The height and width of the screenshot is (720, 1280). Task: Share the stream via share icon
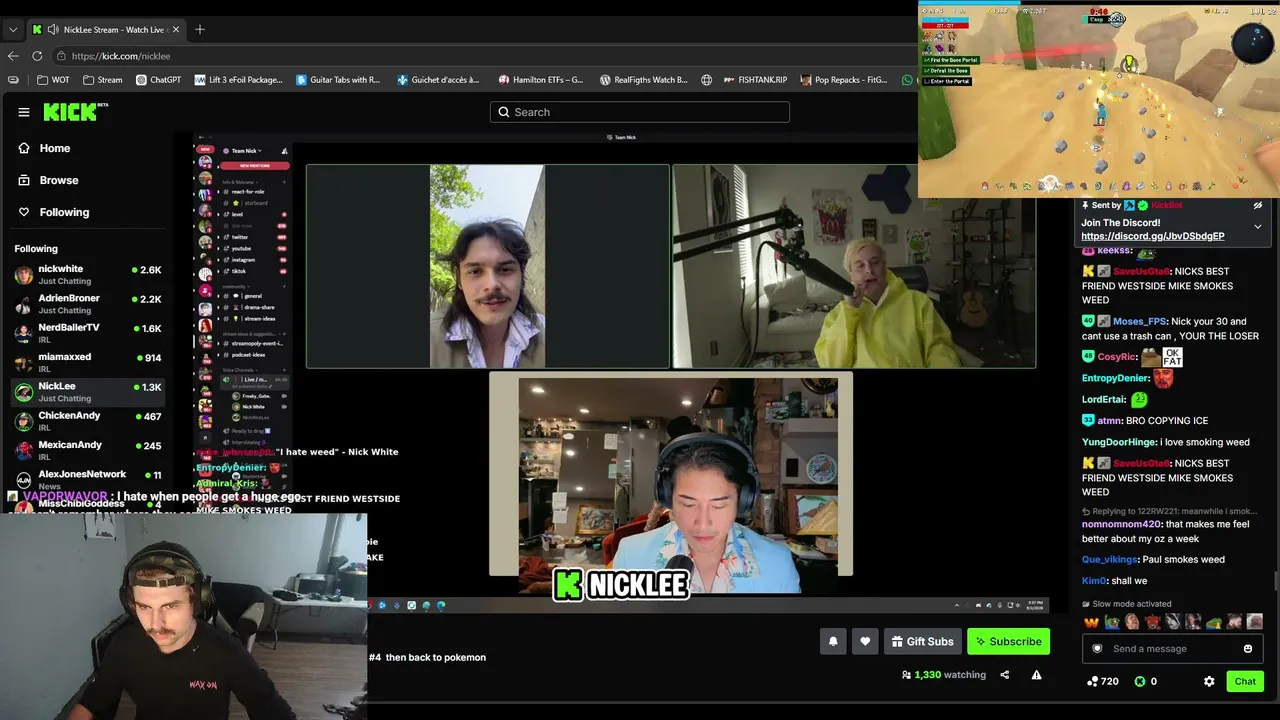pos(1004,675)
